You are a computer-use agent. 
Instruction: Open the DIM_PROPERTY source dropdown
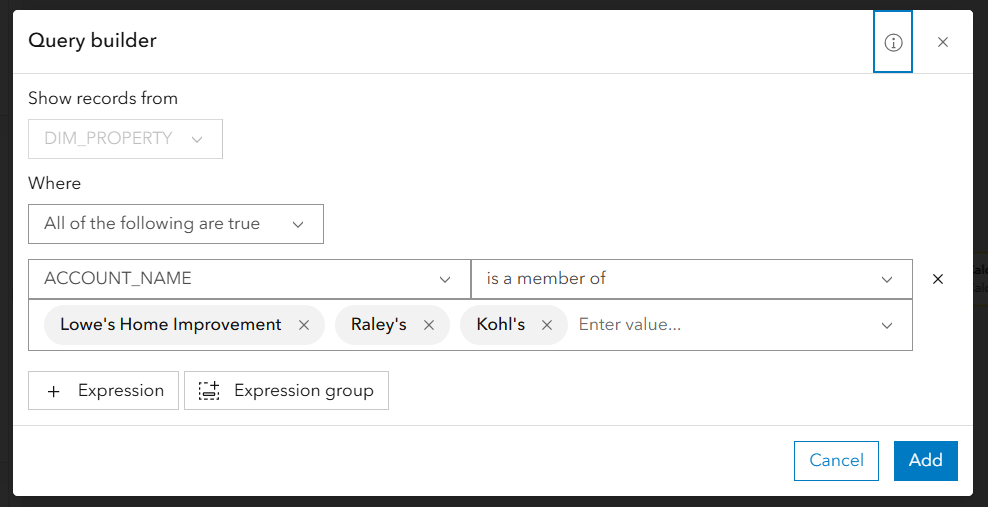[125, 139]
